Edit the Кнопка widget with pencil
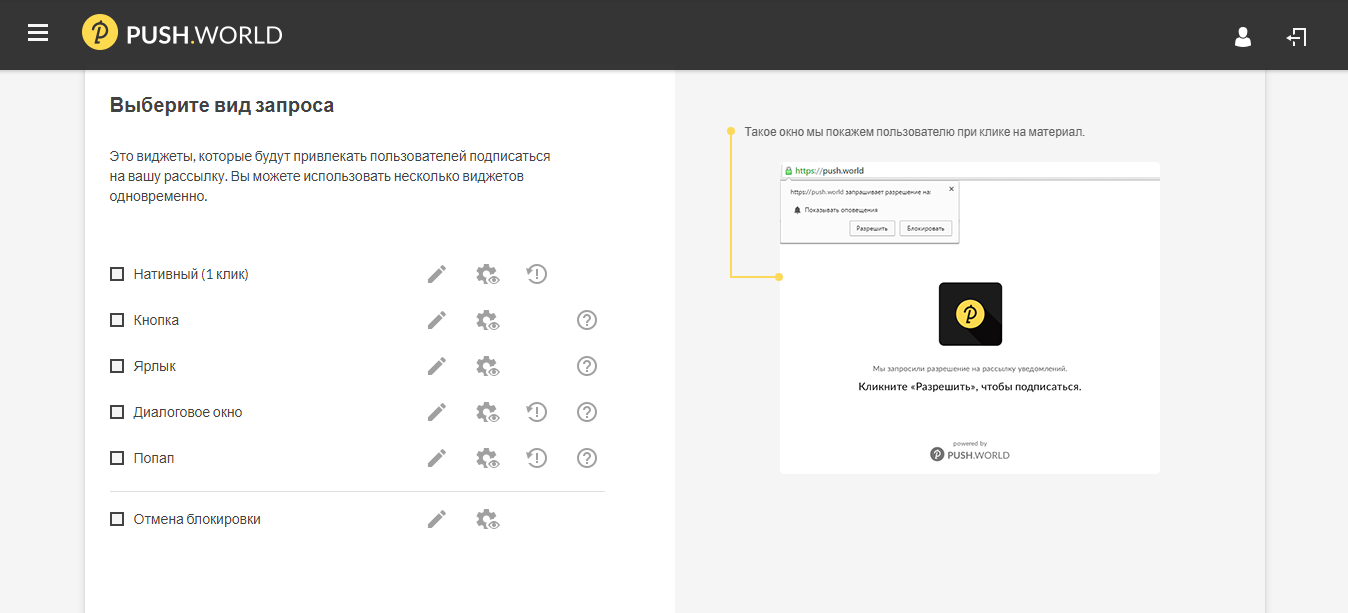 click(437, 320)
